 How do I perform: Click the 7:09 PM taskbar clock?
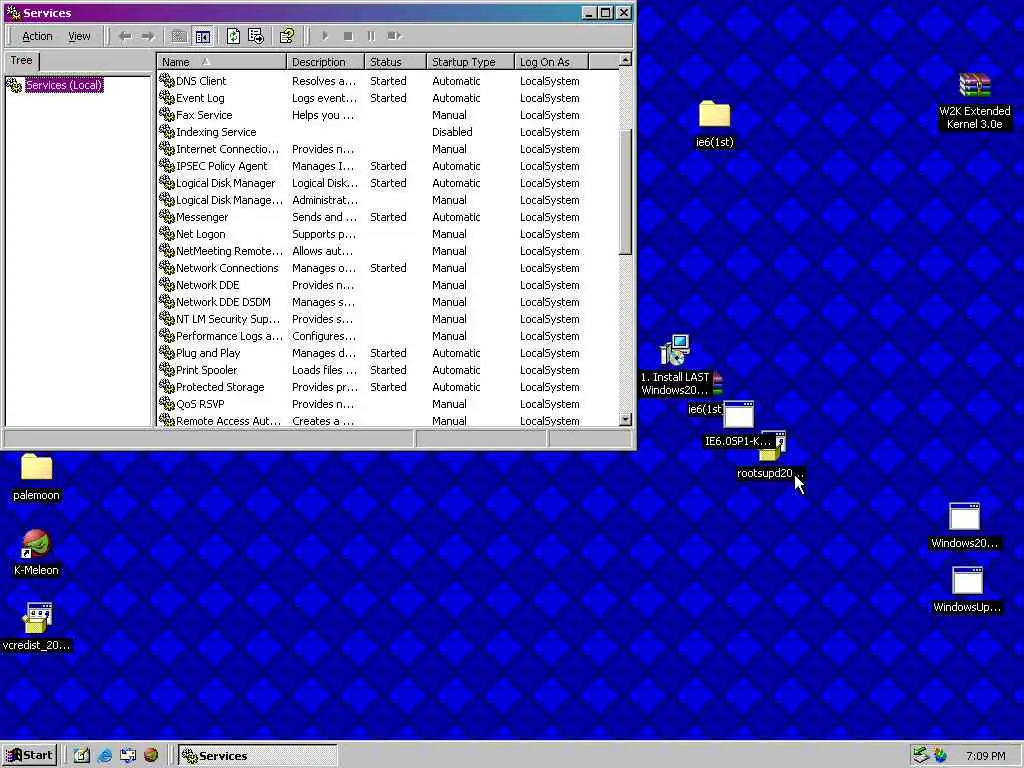point(985,756)
